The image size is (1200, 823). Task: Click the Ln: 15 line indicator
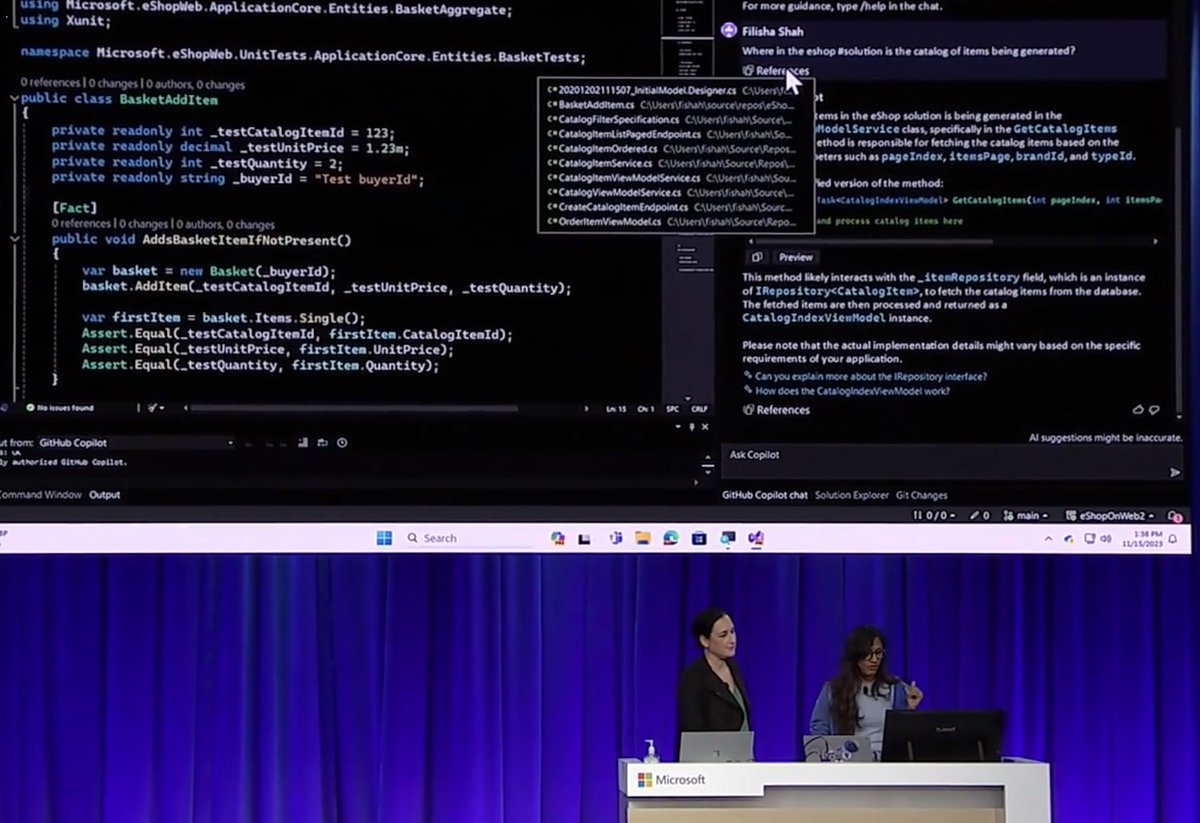click(x=616, y=408)
